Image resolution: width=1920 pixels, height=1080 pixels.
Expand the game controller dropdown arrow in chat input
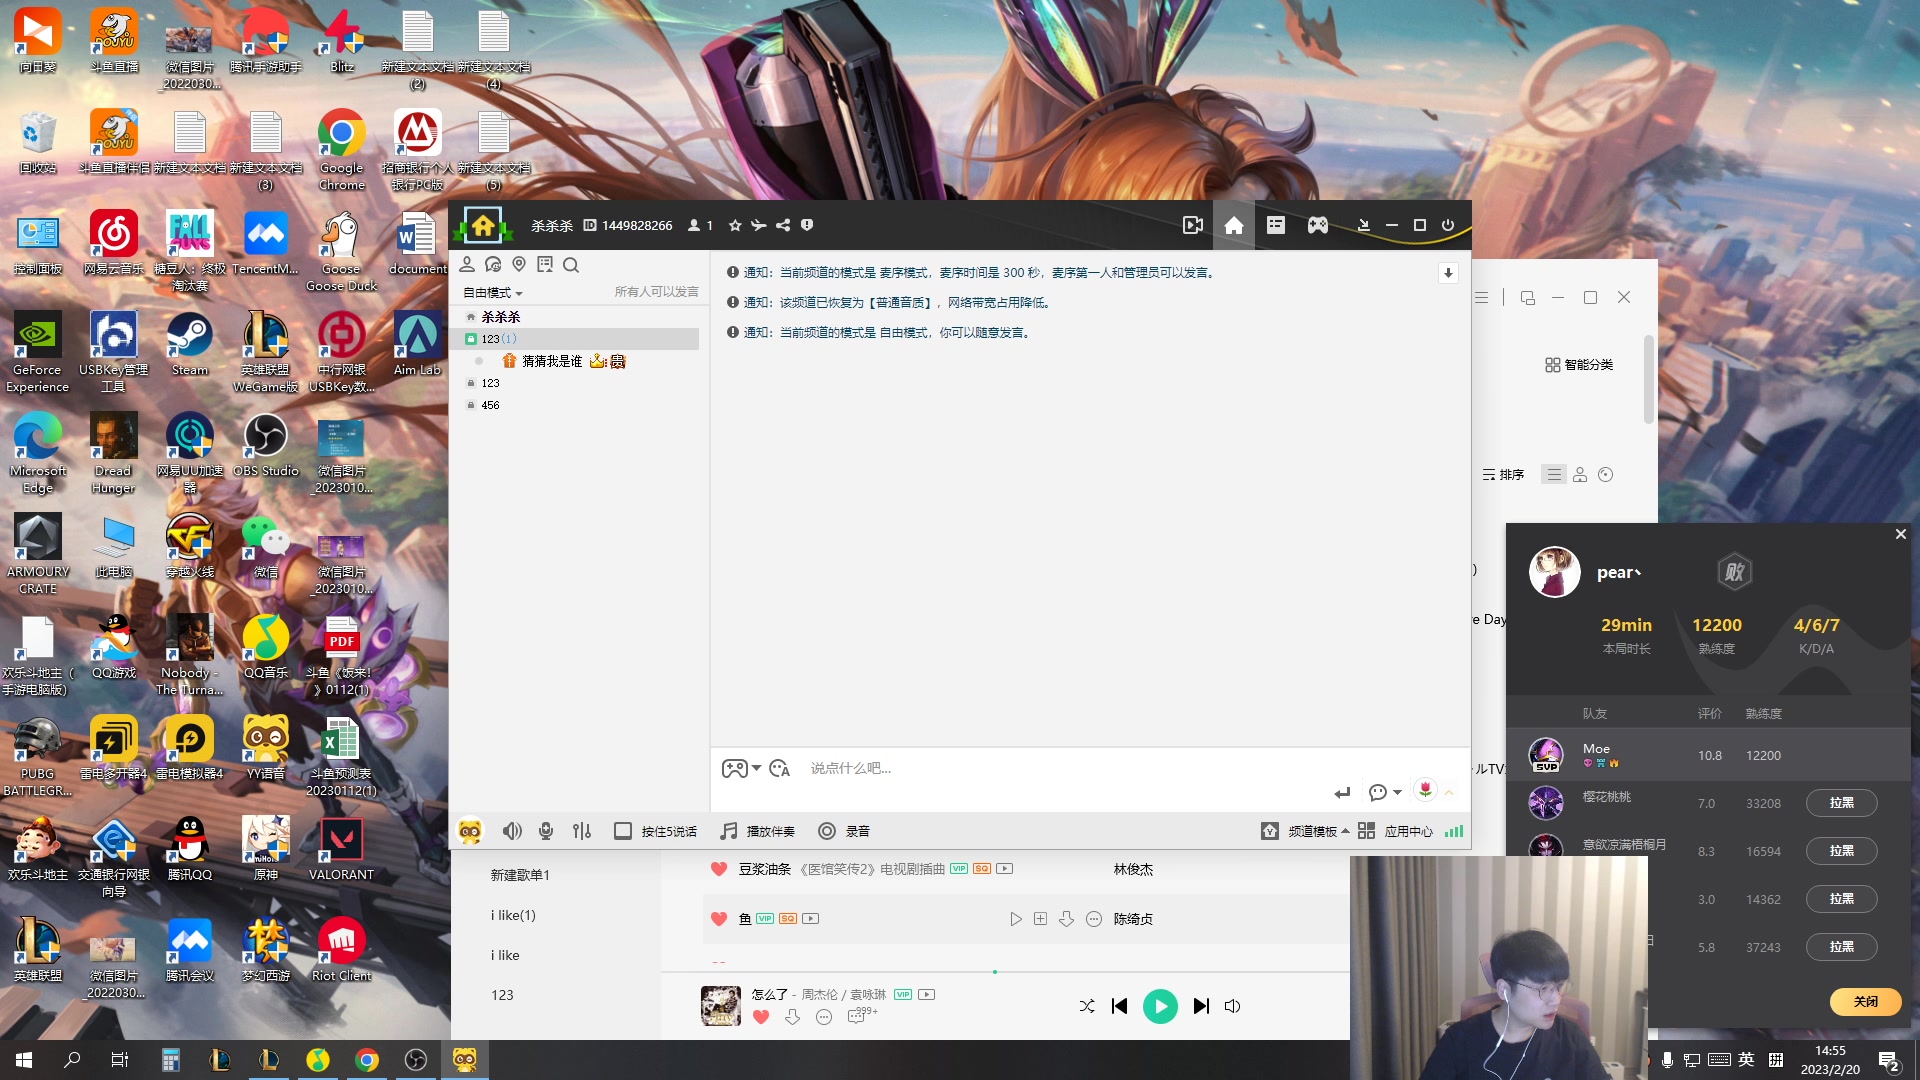point(757,768)
